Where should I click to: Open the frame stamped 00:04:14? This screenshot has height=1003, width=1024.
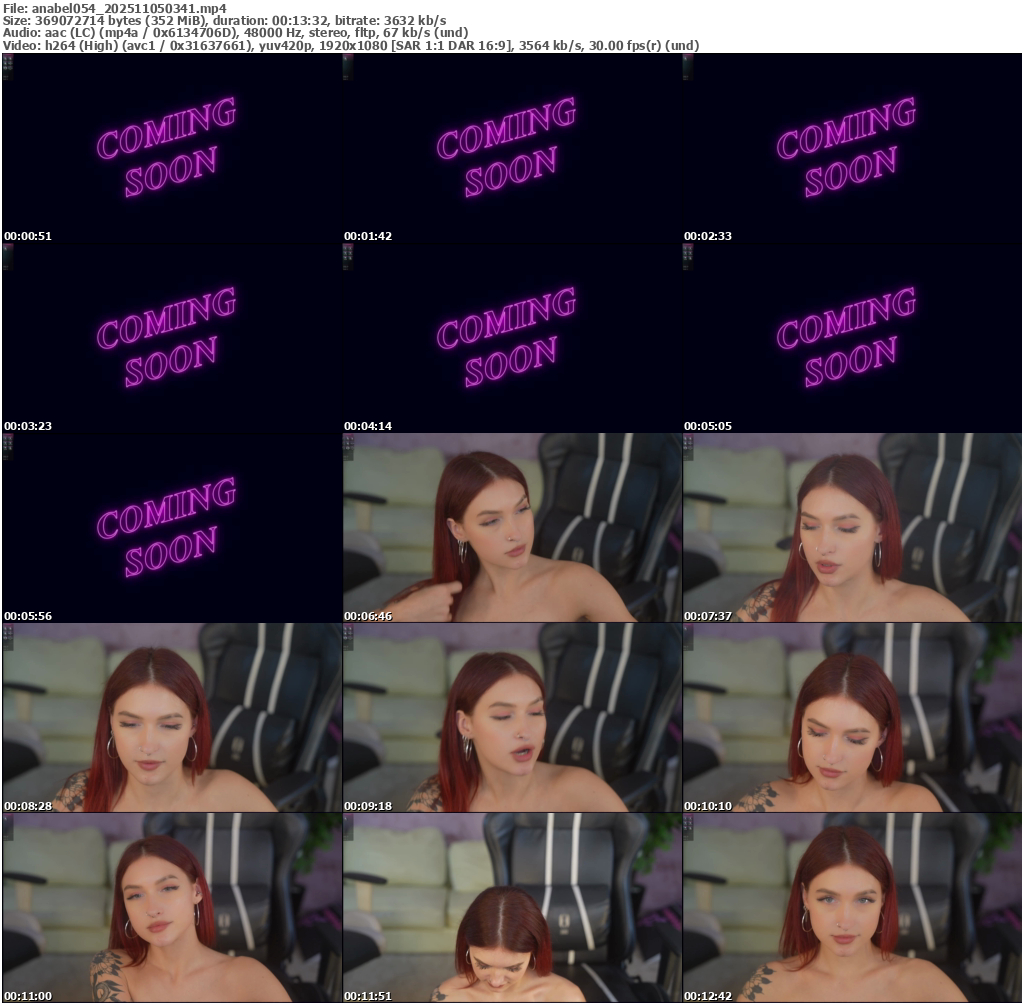point(512,338)
